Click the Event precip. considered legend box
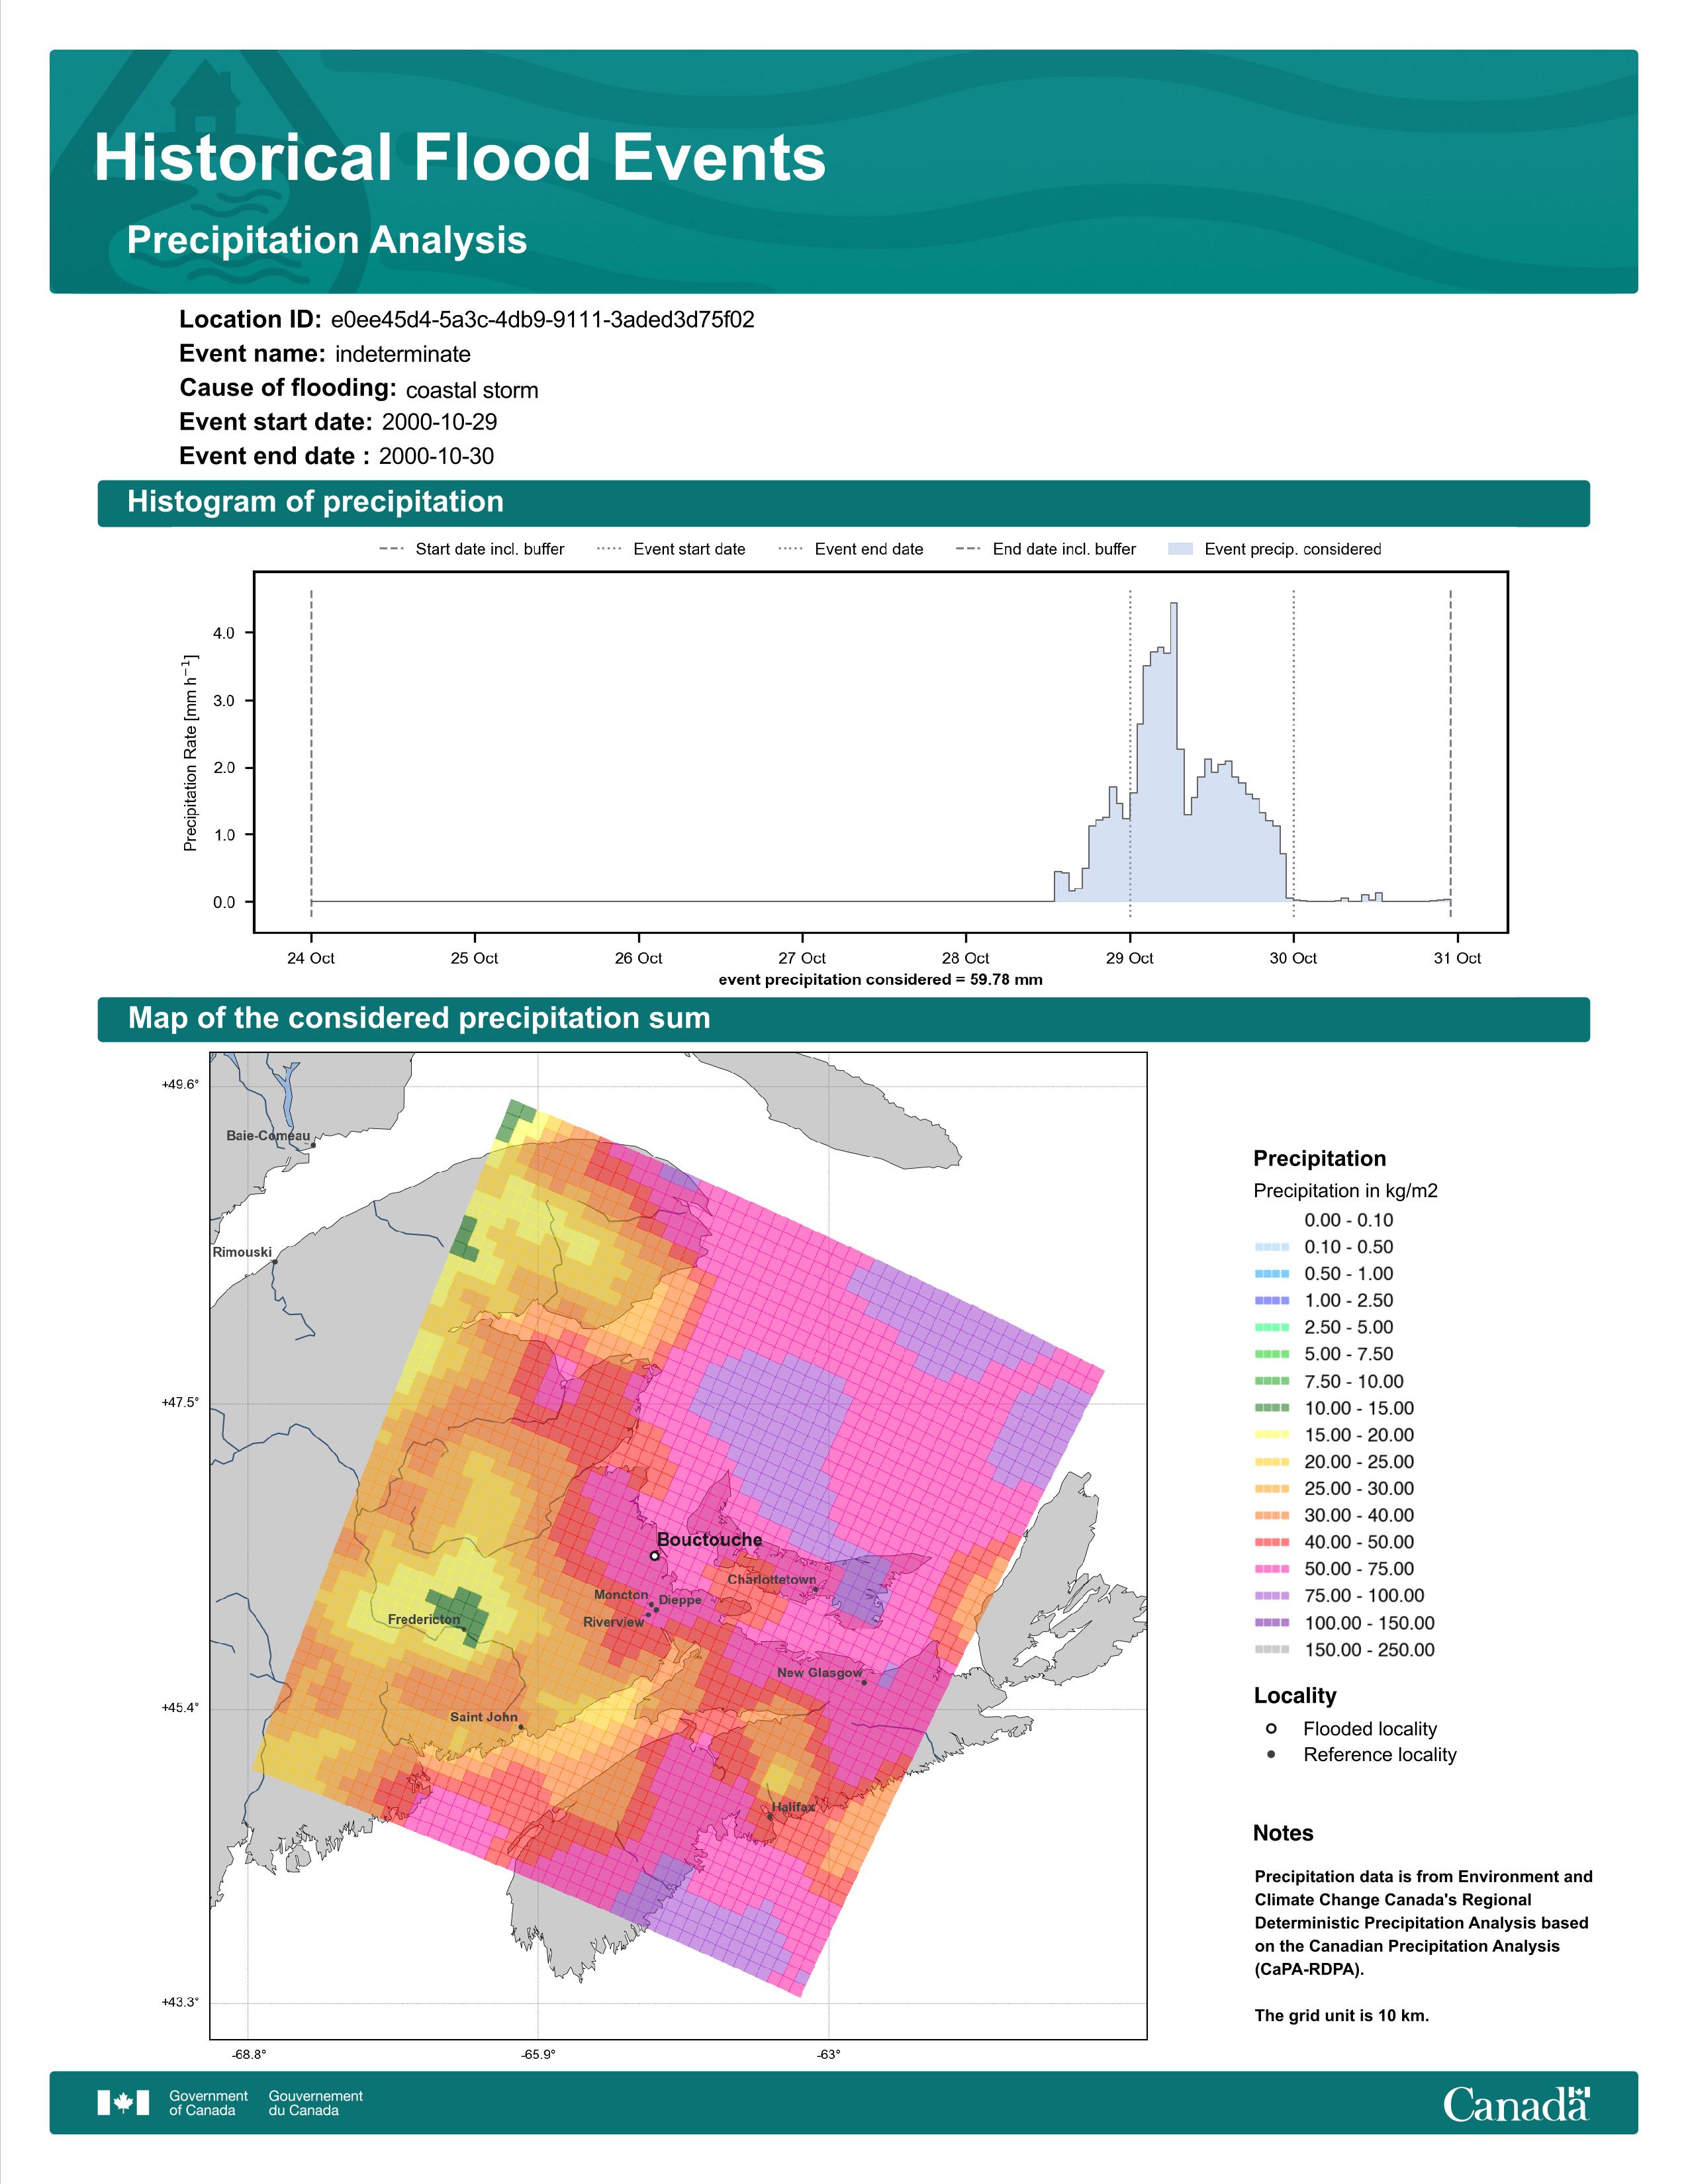 click(x=1181, y=549)
